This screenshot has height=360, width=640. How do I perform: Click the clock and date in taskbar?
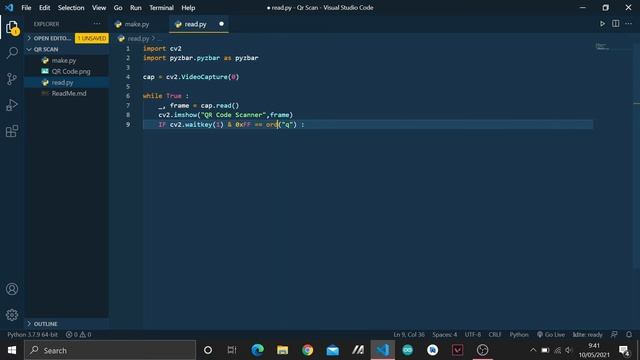[593, 350]
